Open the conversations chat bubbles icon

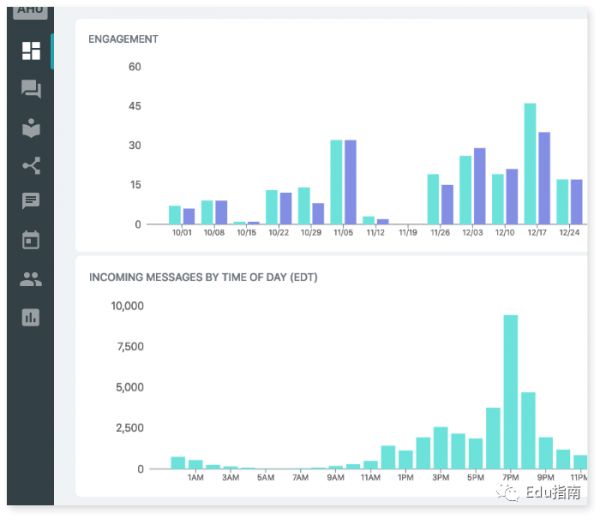point(31,89)
